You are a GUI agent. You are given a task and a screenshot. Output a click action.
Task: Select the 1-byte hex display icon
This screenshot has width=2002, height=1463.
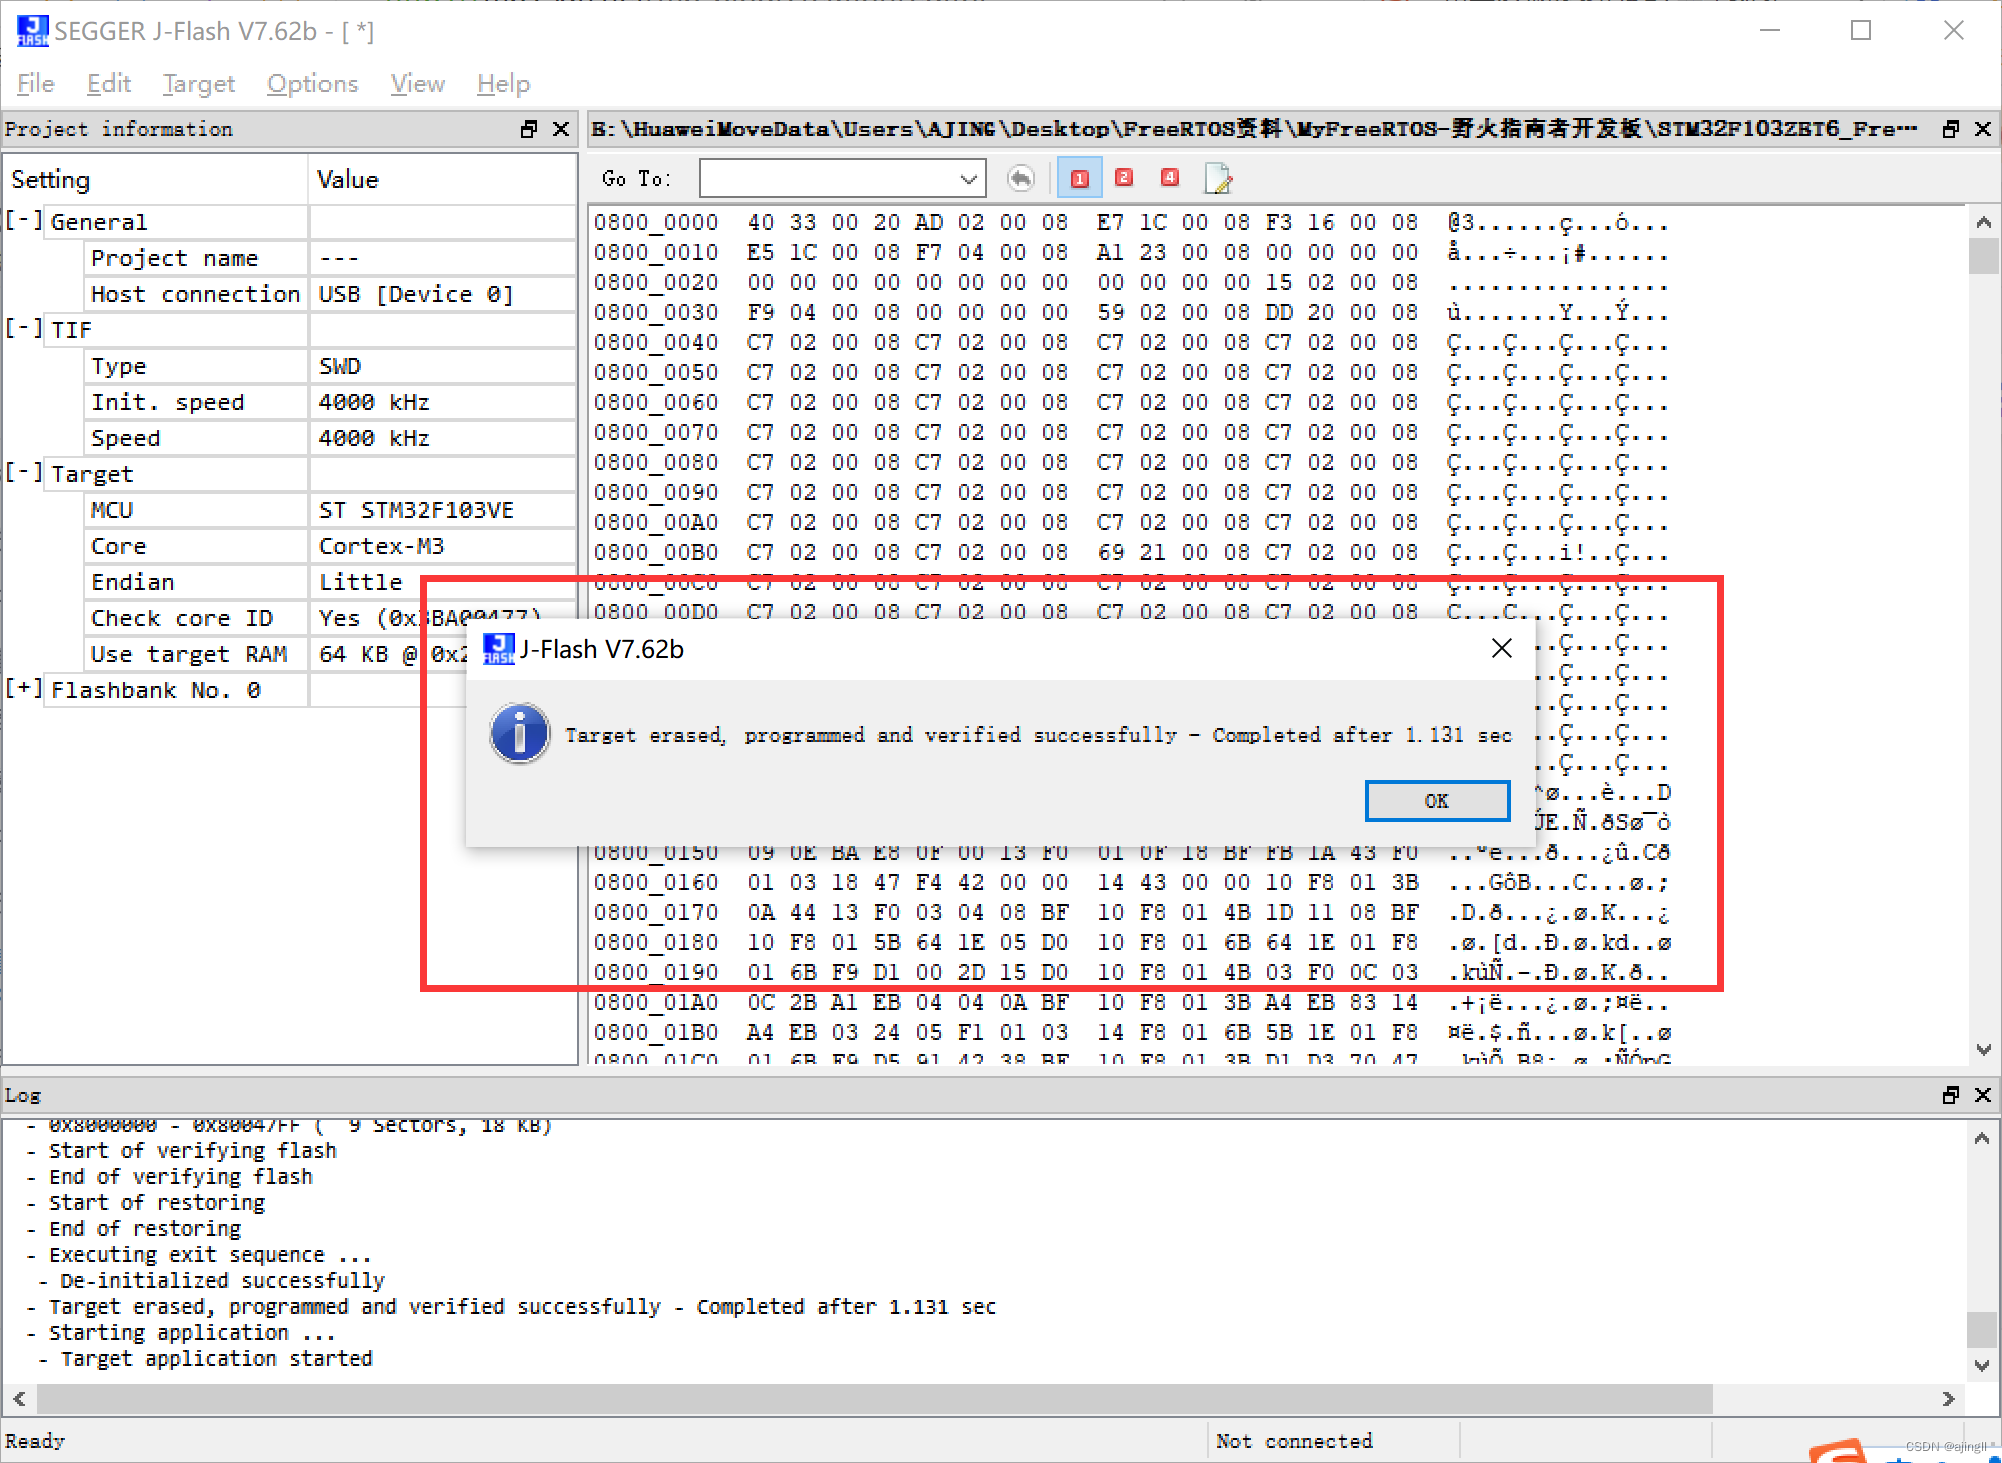tap(1079, 177)
